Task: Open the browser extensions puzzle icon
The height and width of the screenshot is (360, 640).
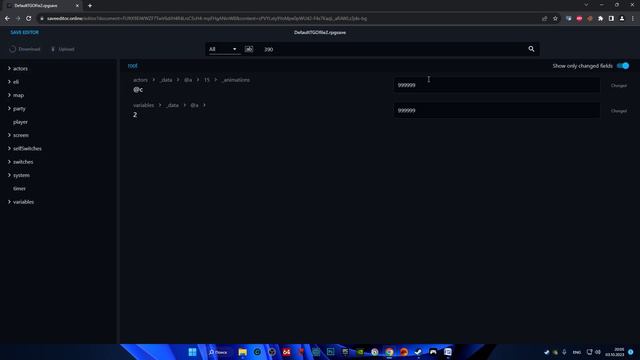Action: [x=600, y=18]
